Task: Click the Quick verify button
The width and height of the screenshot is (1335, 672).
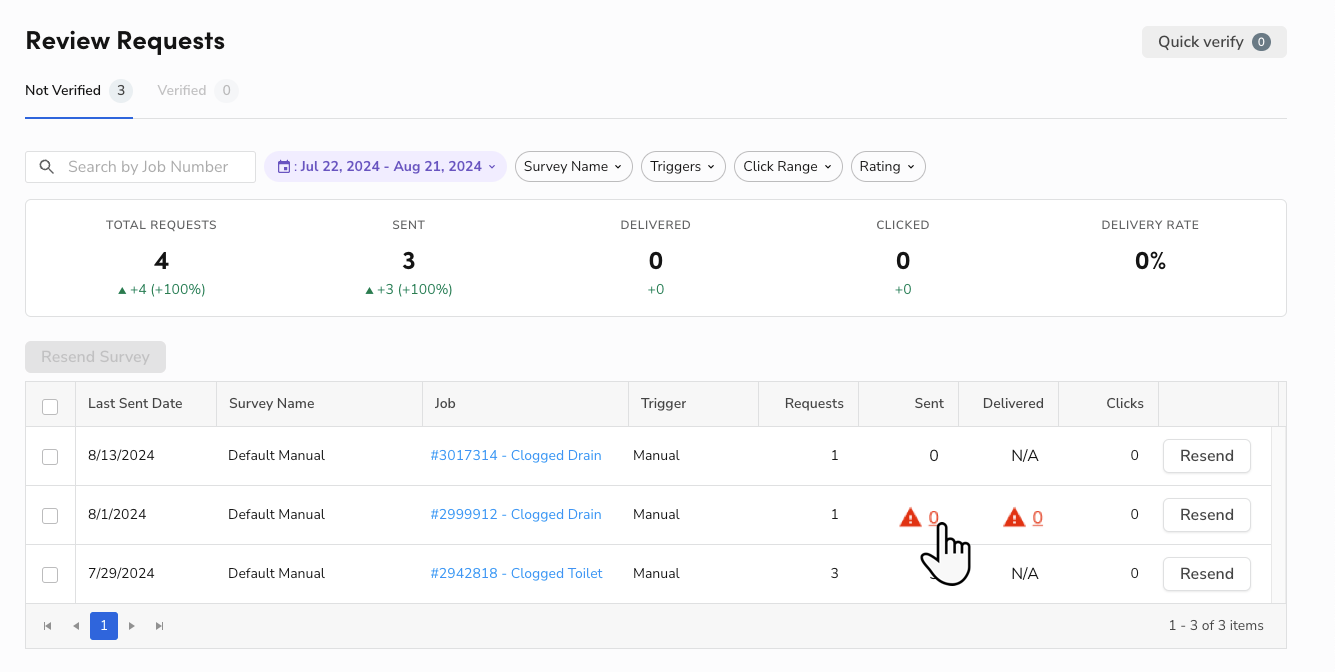Action: pos(1214,42)
